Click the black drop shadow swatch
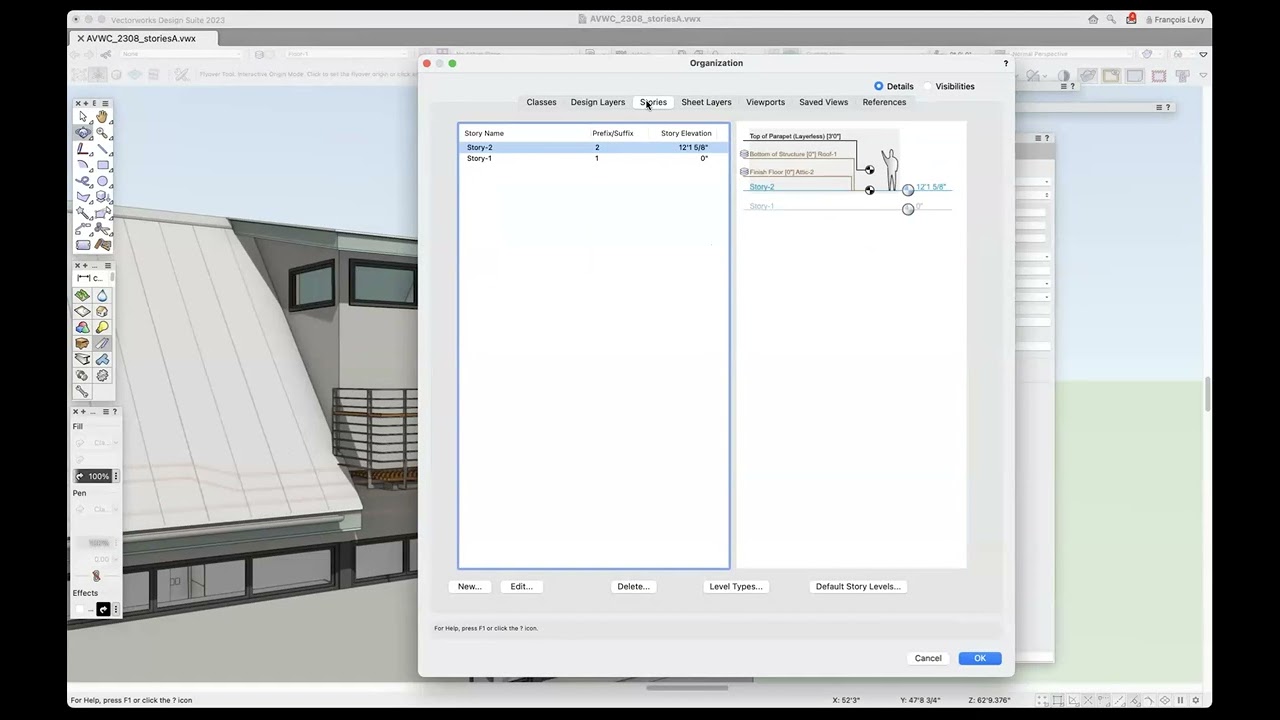Viewport: 1280px width, 720px height. (103, 609)
